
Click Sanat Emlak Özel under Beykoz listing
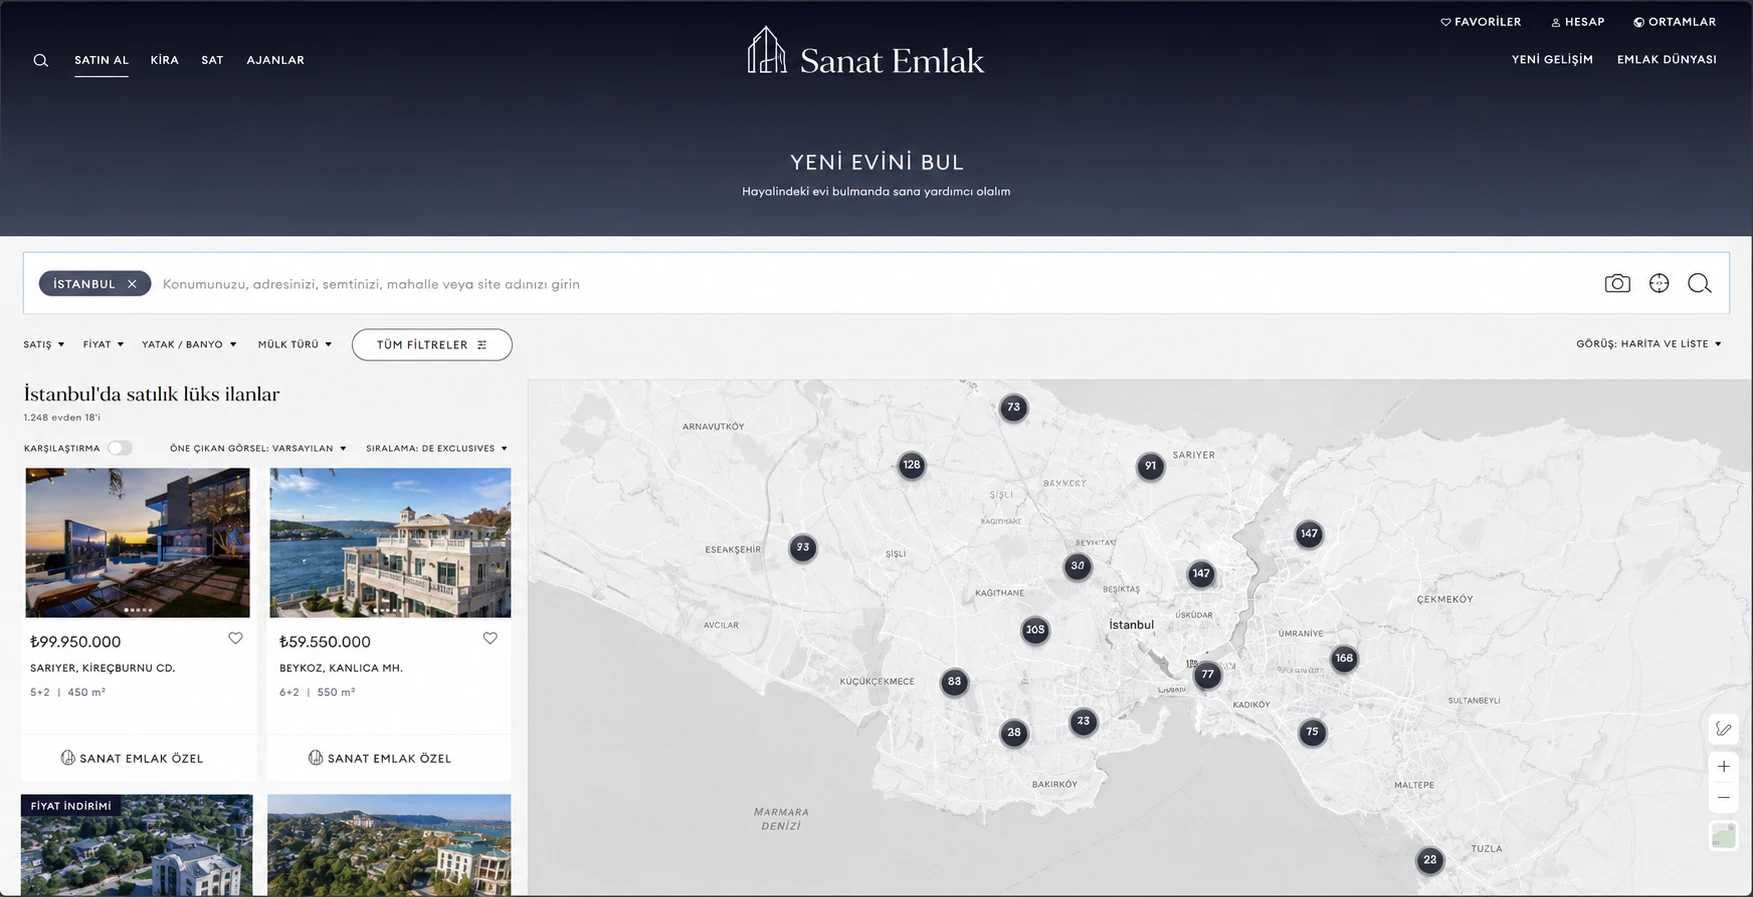tap(380, 758)
